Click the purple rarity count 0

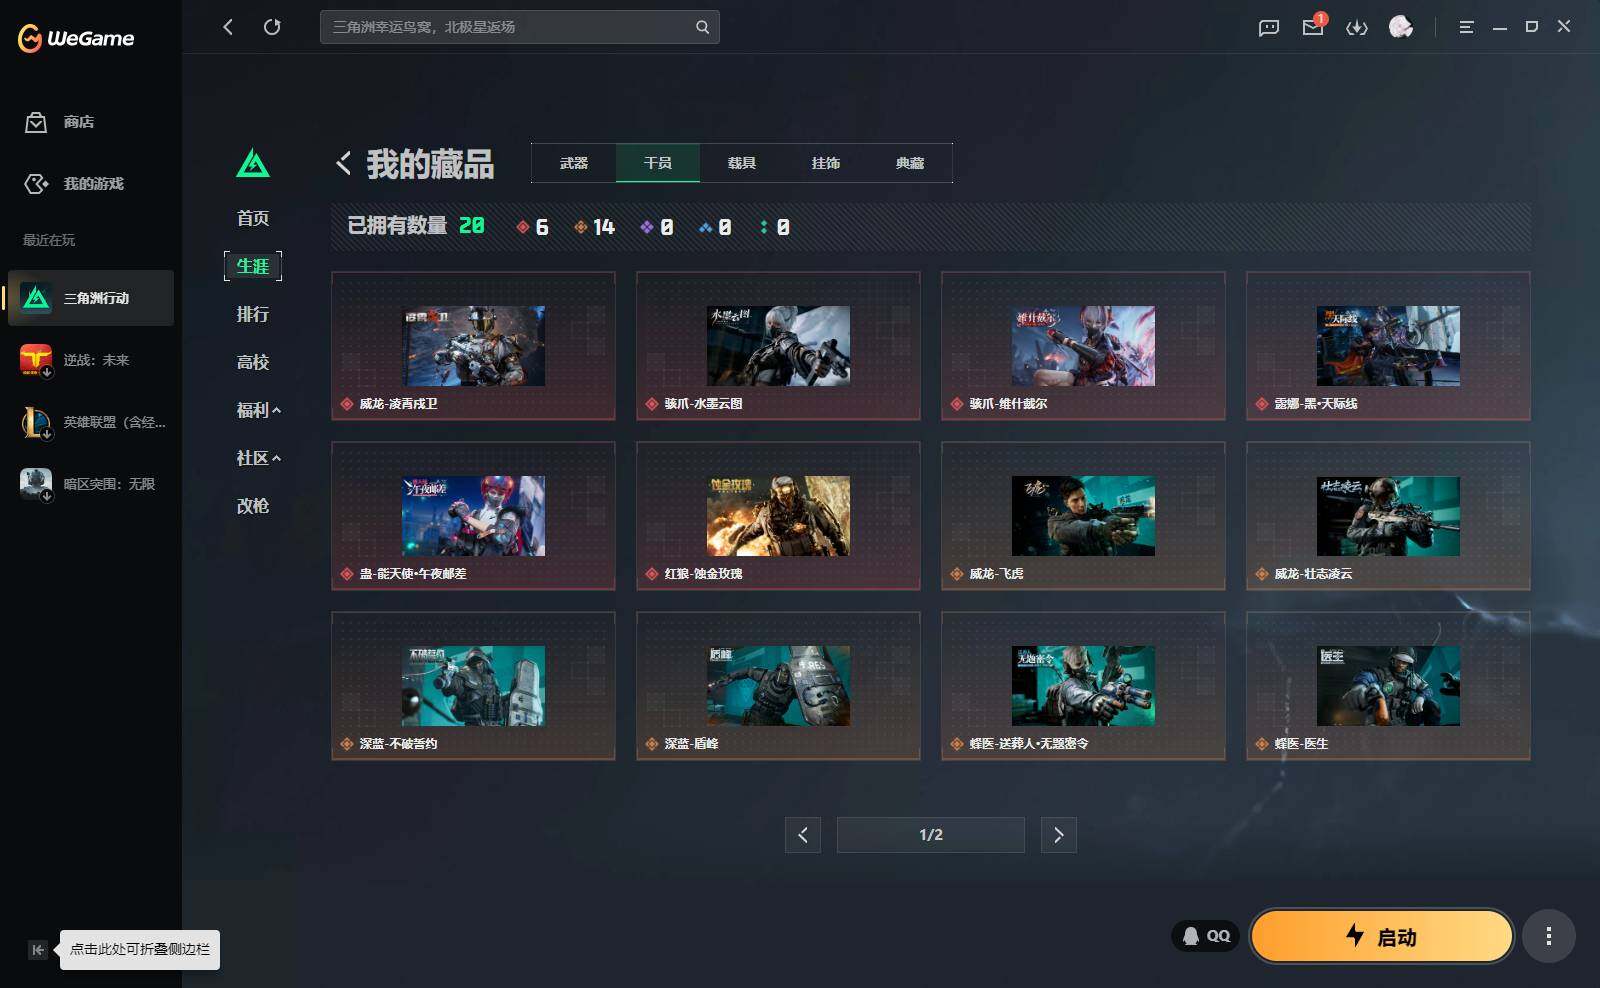657,227
